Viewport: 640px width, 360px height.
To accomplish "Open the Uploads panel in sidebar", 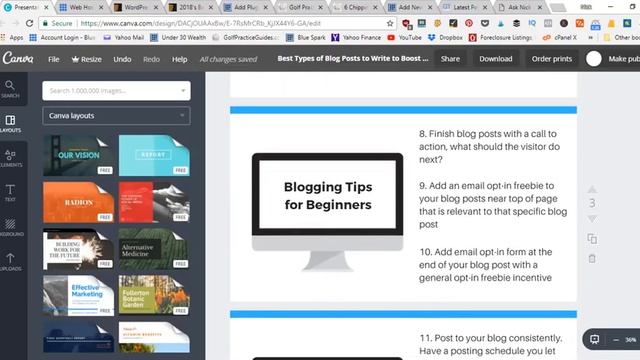I will (x=10, y=262).
